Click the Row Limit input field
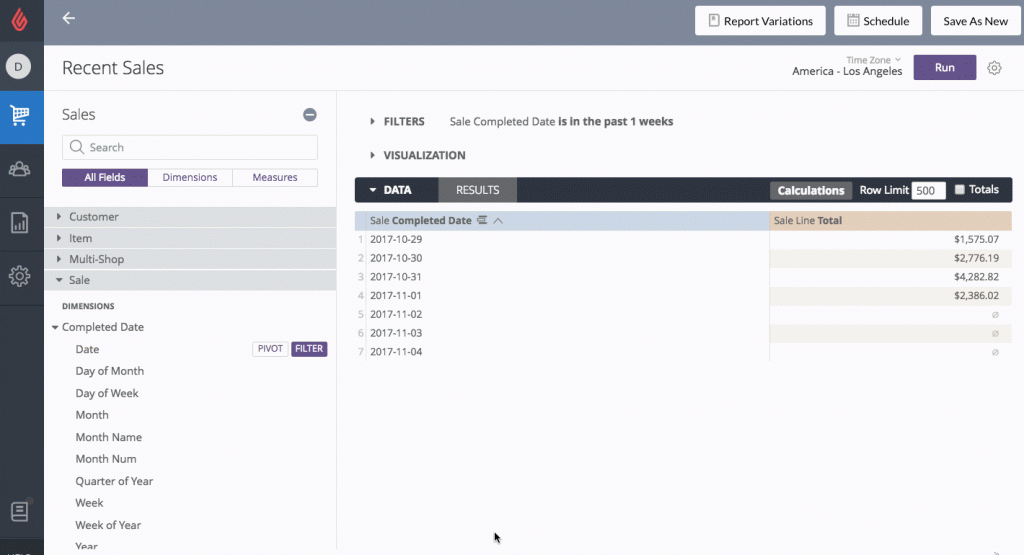This screenshot has width=1024, height=555. tap(928, 190)
